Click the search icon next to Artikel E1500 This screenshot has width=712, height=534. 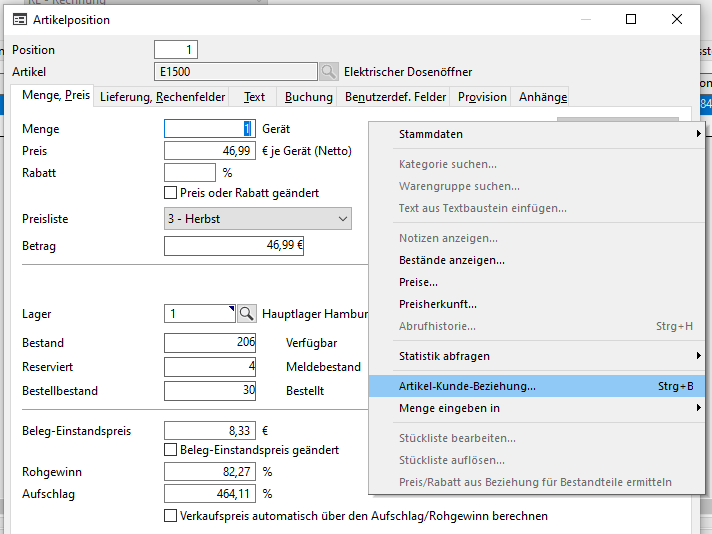328,72
